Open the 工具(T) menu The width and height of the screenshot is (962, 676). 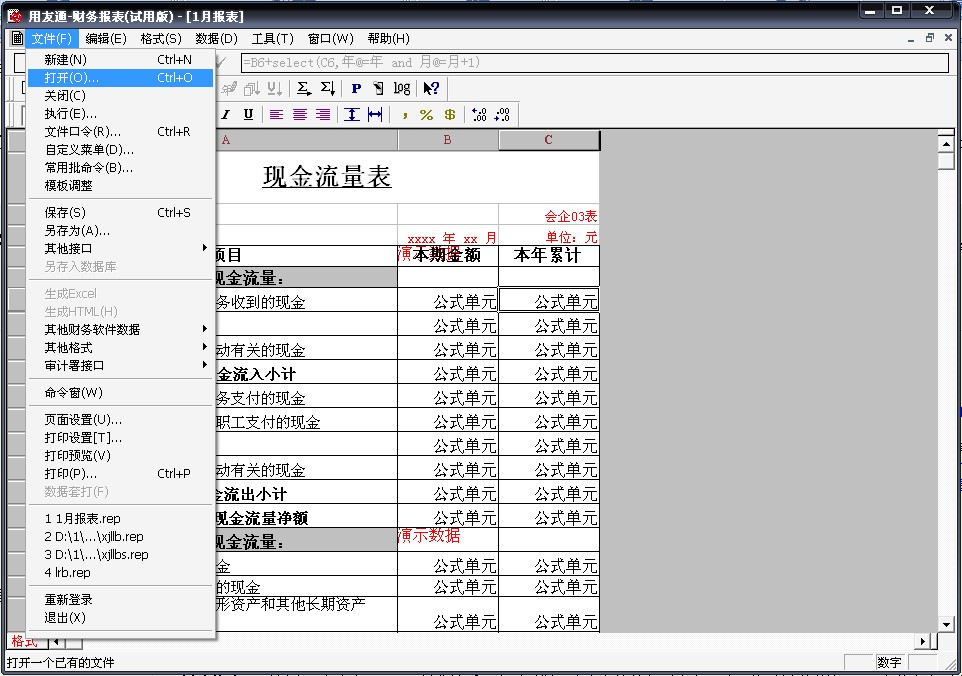[x=272, y=39]
